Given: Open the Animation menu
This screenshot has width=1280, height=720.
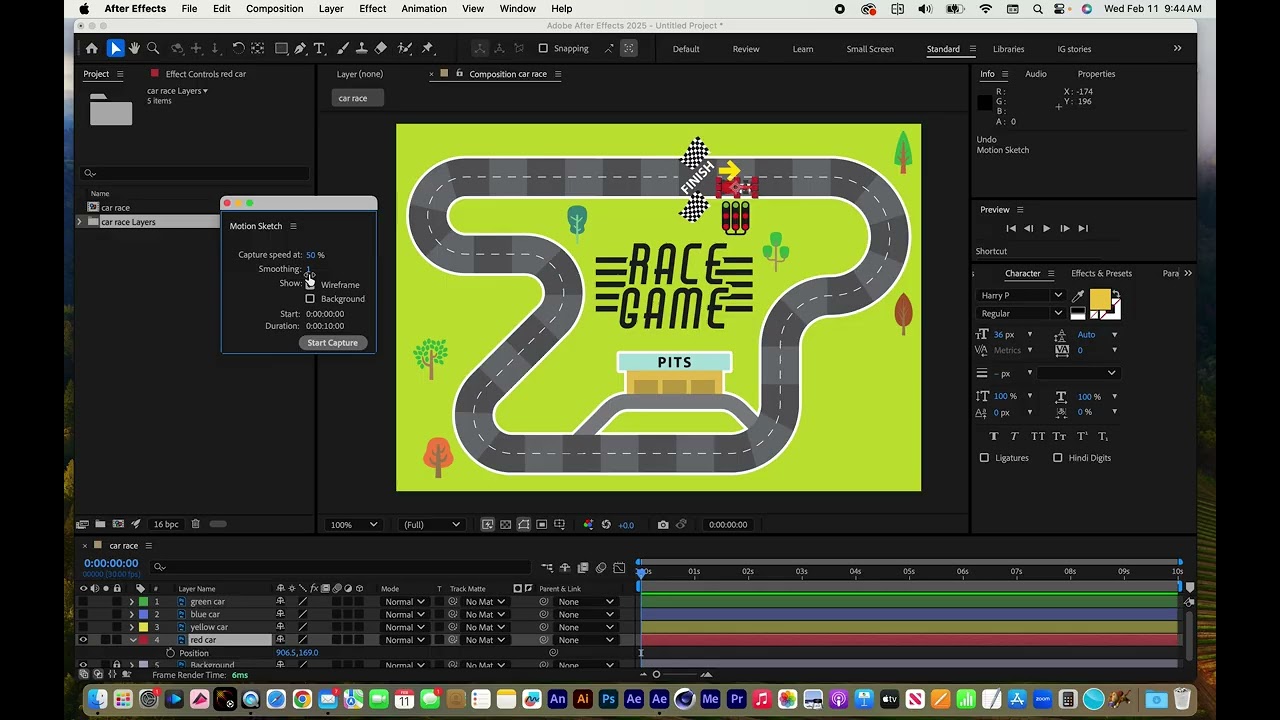Looking at the screenshot, I should [424, 9].
